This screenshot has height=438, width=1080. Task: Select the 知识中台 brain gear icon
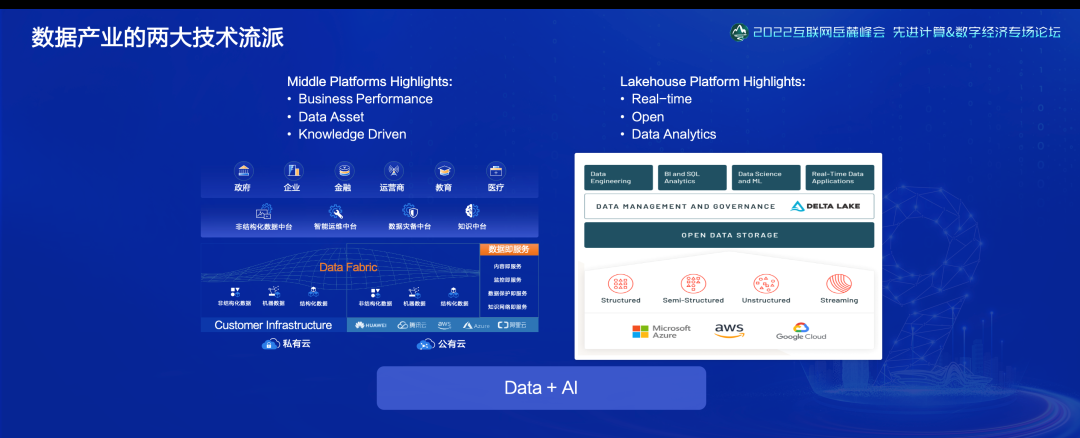[x=472, y=211]
